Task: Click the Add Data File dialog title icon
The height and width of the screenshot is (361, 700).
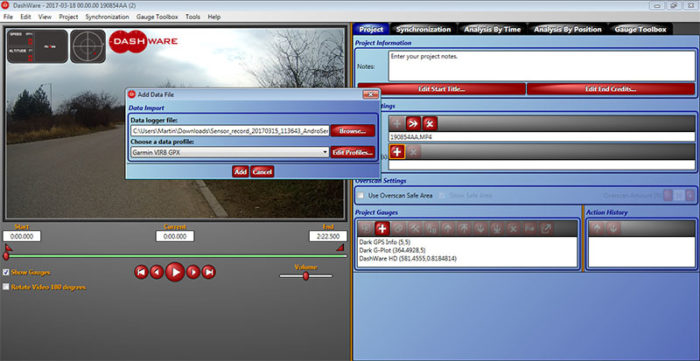Action: 132,94
